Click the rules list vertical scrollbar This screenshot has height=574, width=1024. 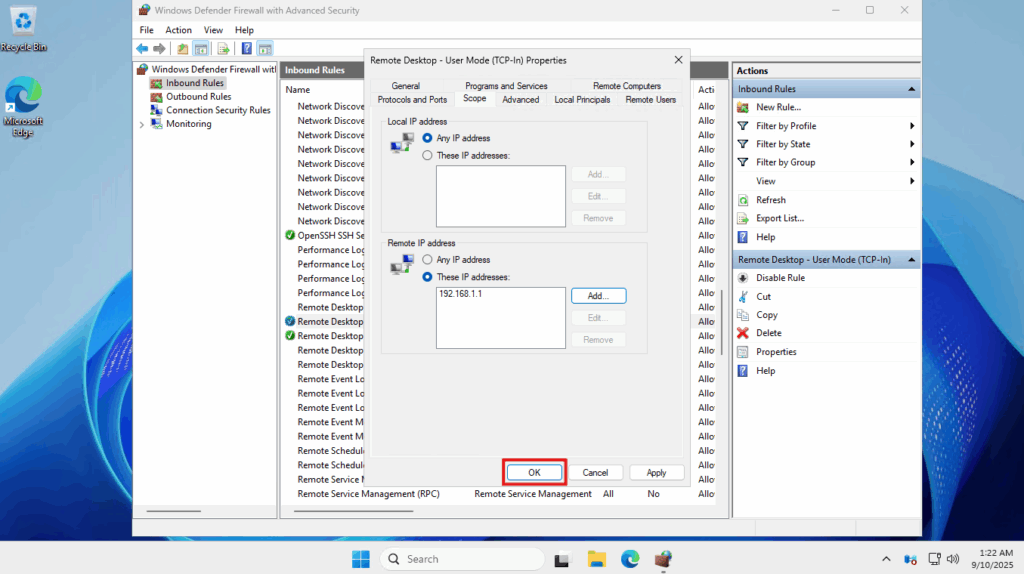point(721,320)
